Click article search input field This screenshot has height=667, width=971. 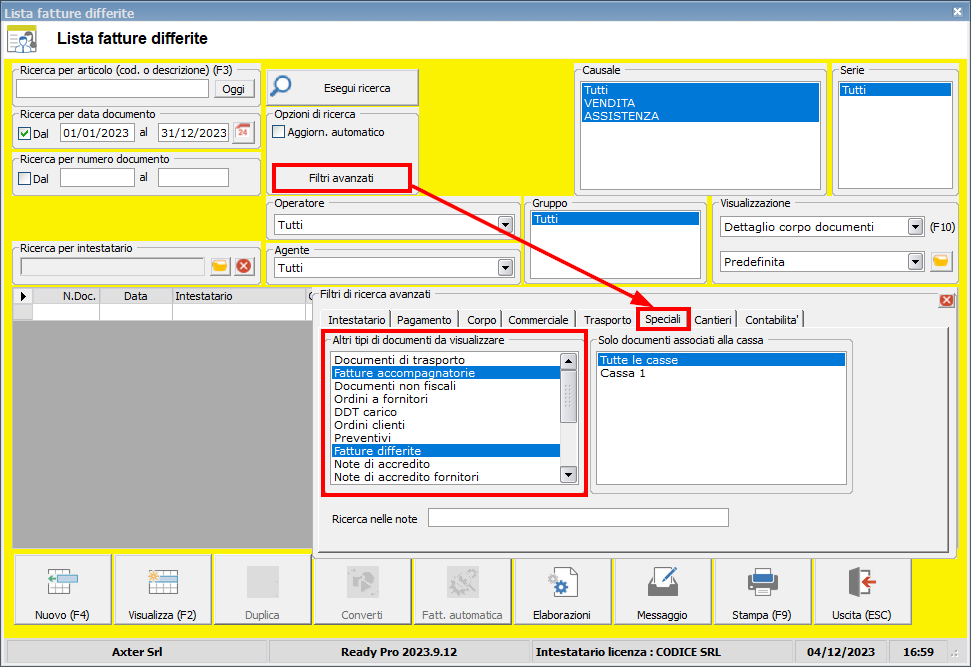[112, 89]
